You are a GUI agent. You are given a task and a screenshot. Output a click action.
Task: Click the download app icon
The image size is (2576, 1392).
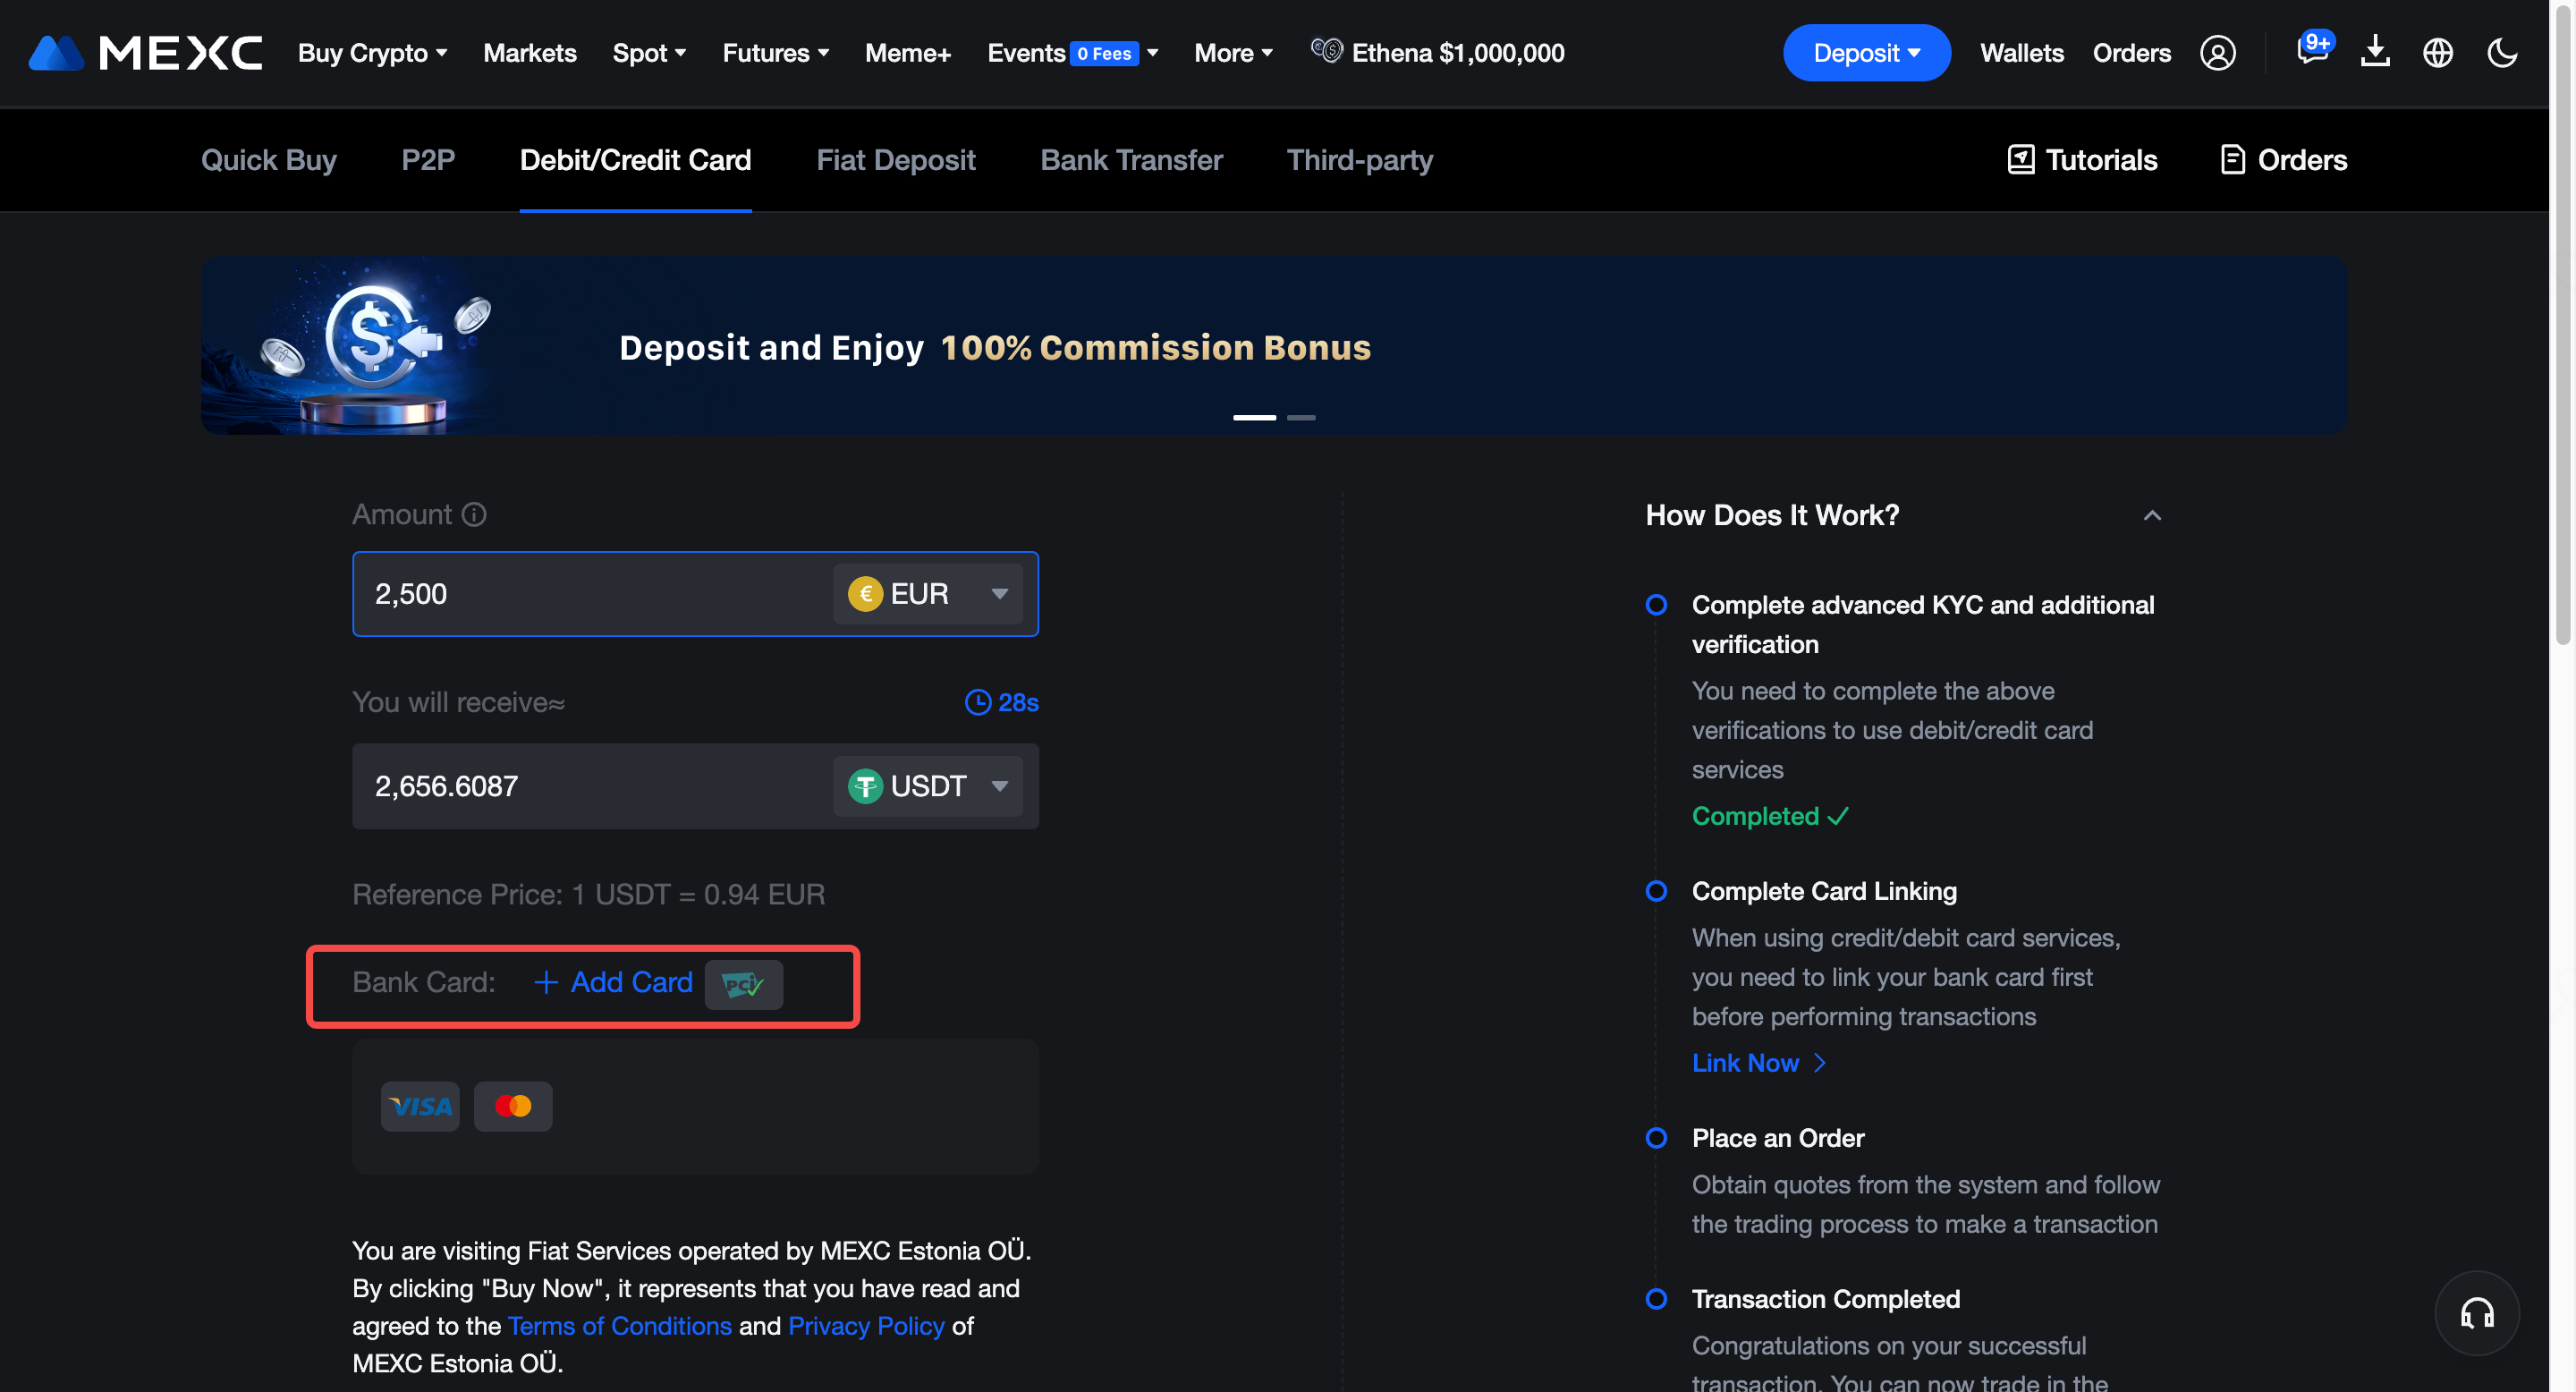(2375, 52)
